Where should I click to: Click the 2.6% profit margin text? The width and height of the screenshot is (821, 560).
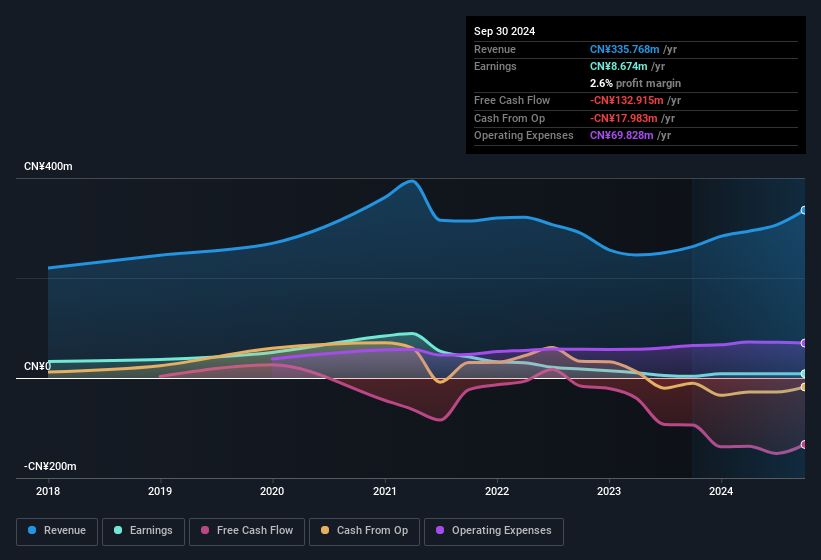pyautogui.click(x=635, y=83)
